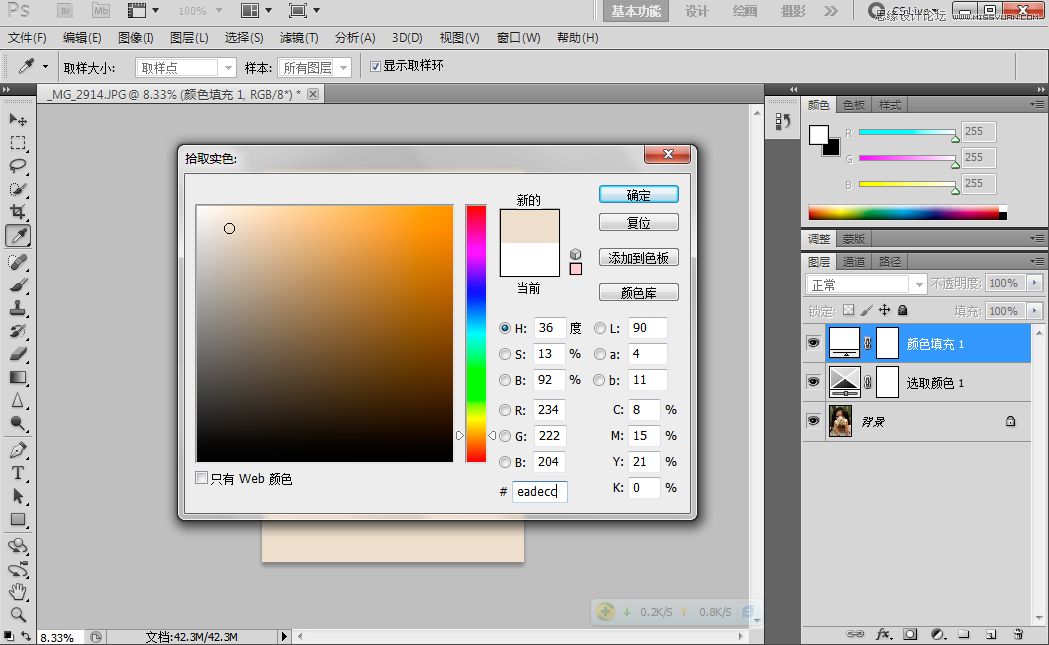Image resolution: width=1049 pixels, height=645 pixels.
Task: Click the vertical hue slider strip
Action: click(476, 333)
